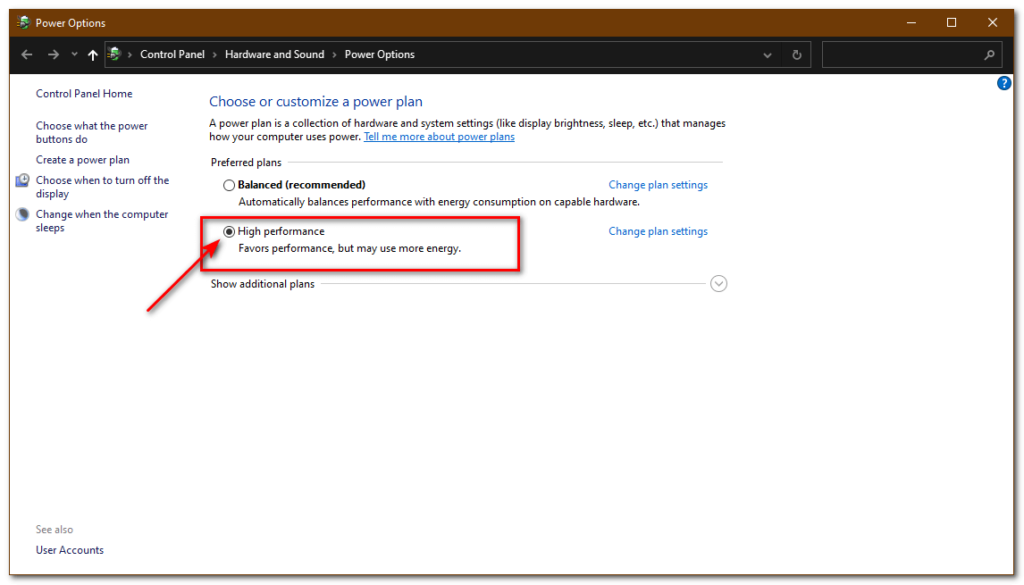This screenshot has width=1024, height=585.
Task: Click the breadcrumb chevron after Control Panel
Action: pyautogui.click(x=215, y=55)
